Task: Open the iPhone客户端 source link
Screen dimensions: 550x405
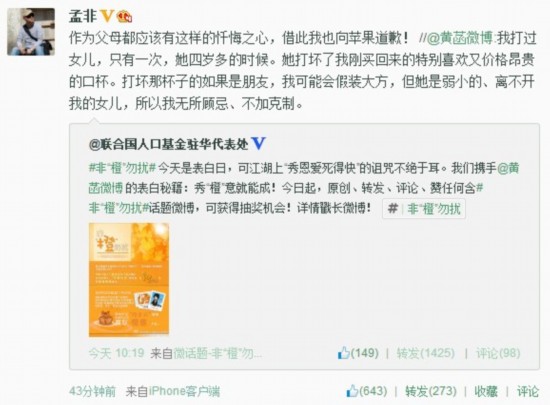Action: (x=185, y=391)
